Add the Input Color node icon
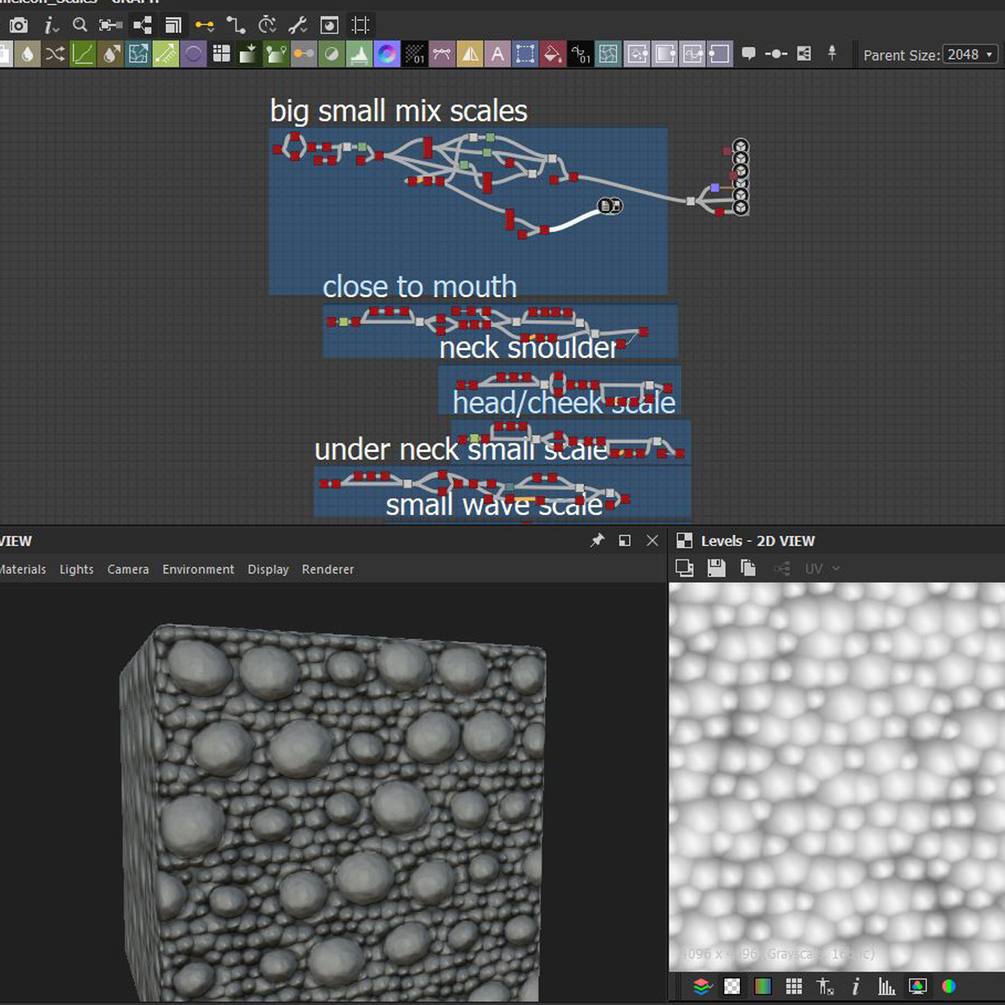1005x1005 pixels. (x=637, y=54)
